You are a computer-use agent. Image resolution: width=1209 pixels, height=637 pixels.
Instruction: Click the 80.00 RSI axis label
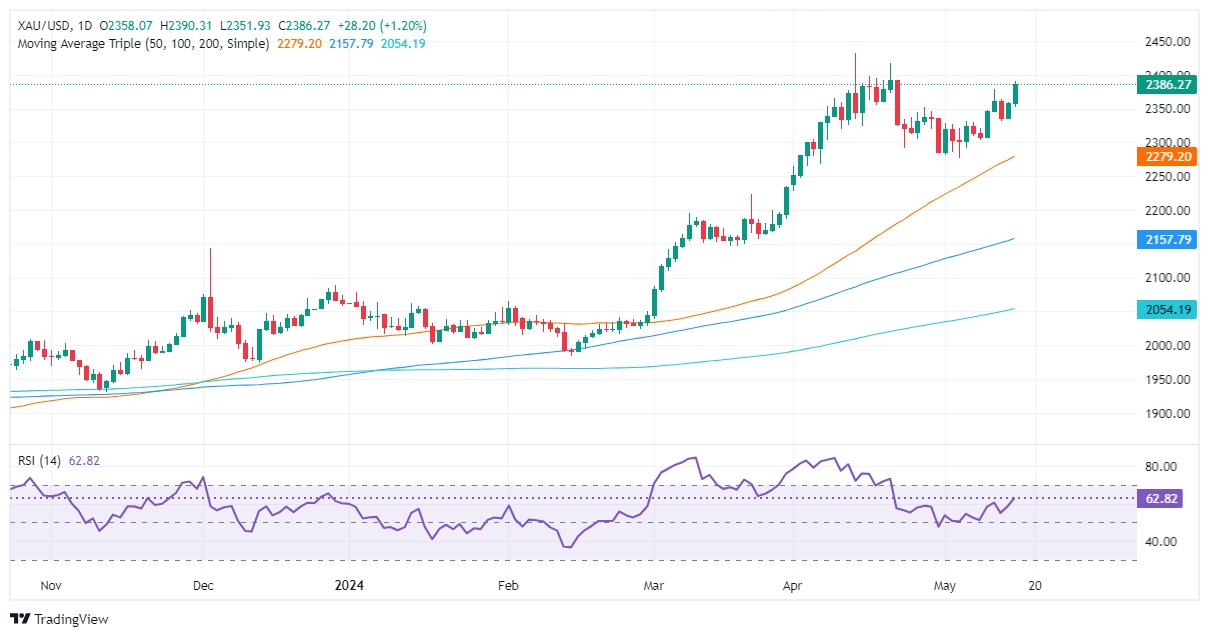tap(1162, 467)
